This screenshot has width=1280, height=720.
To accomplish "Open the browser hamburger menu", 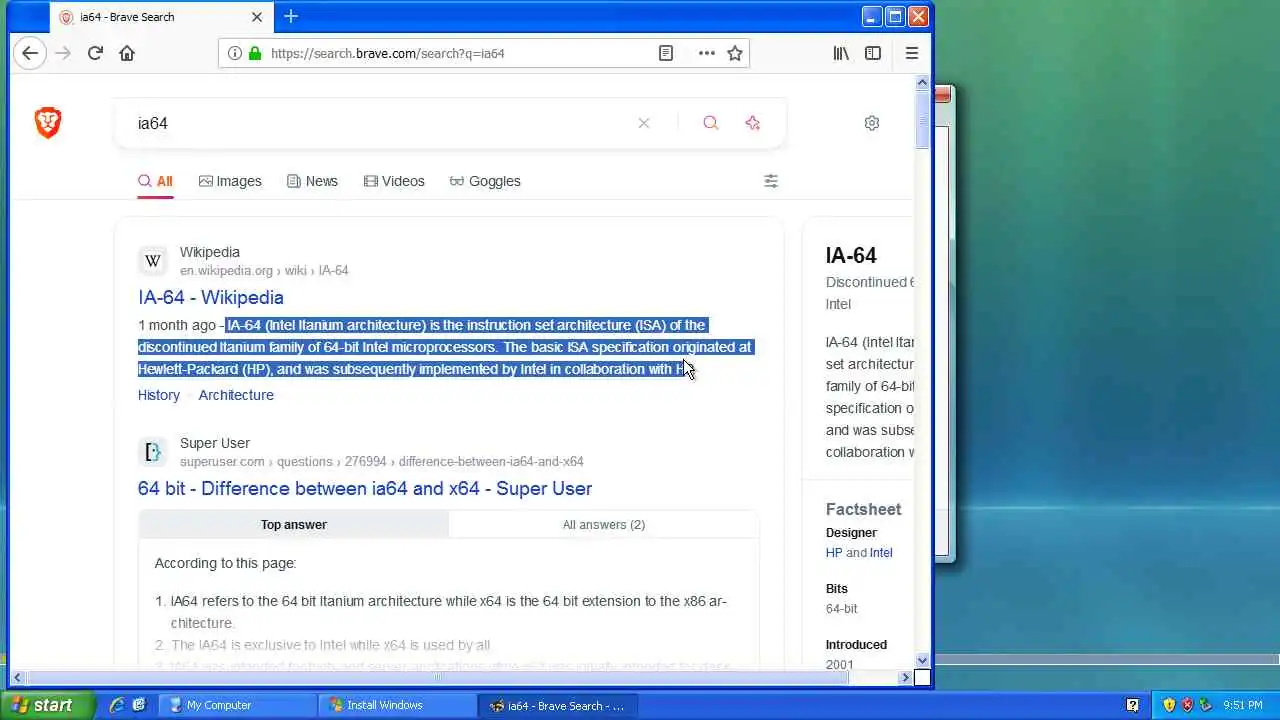I will pos(912,53).
